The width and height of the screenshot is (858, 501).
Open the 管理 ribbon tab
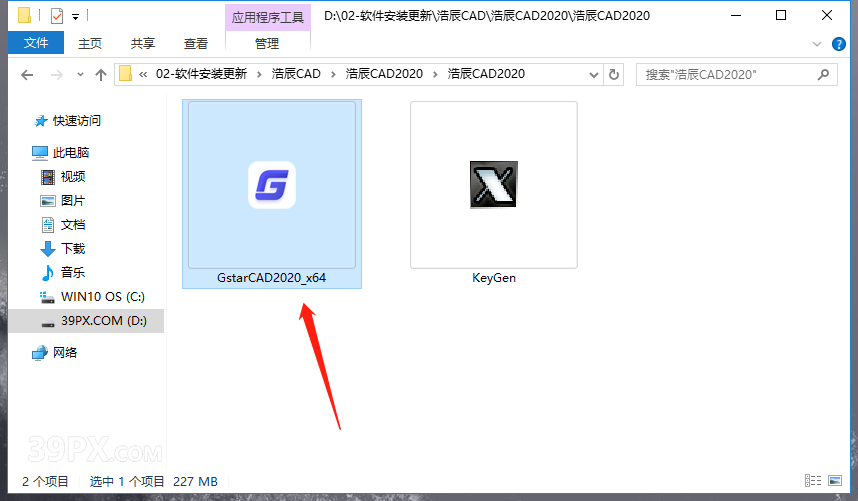[267, 43]
